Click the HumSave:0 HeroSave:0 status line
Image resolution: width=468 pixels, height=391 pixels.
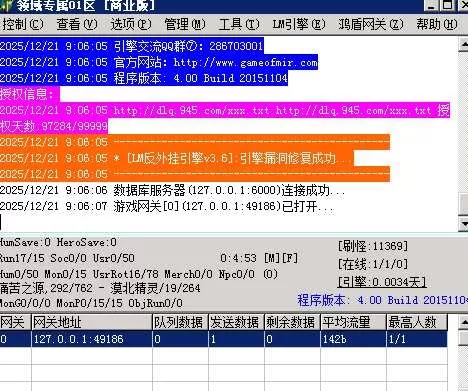click(58, 242)
